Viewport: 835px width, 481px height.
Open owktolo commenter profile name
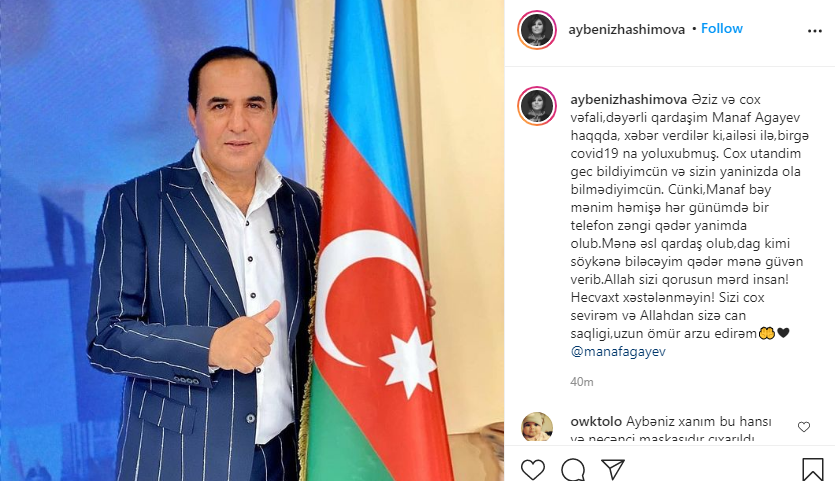[596, 421]
